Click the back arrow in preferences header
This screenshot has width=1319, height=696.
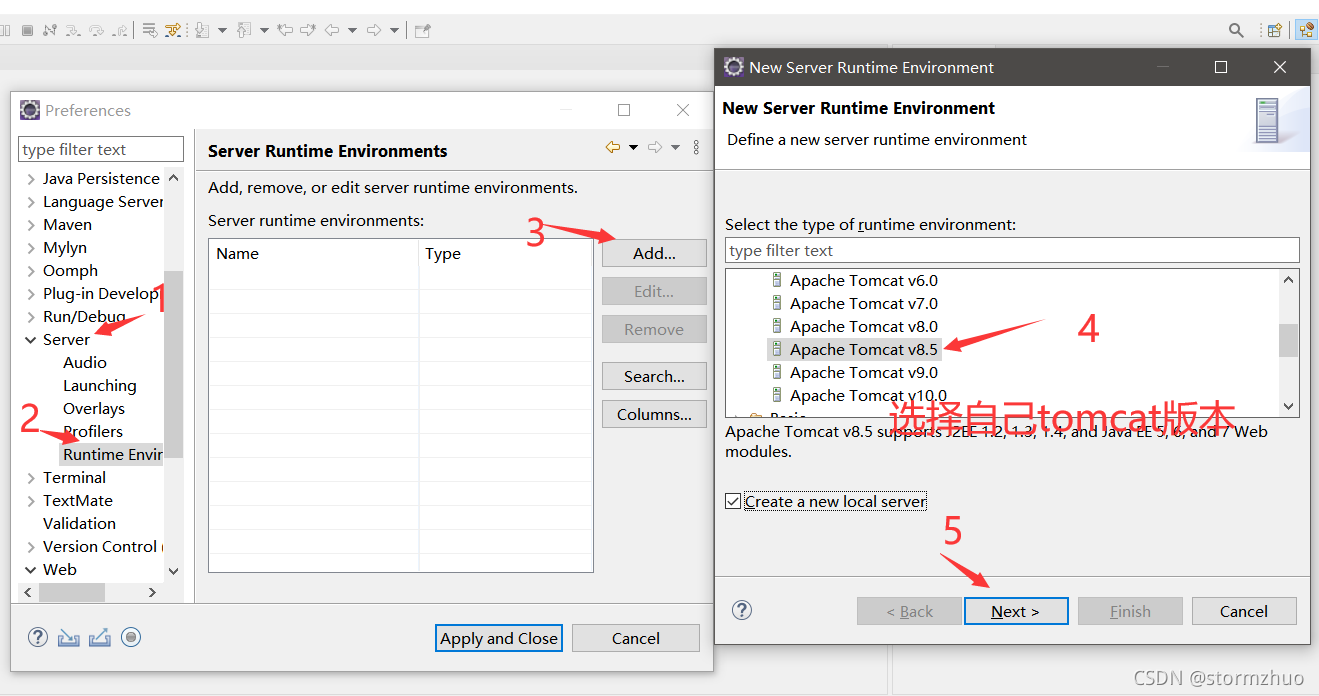[613, 147]
